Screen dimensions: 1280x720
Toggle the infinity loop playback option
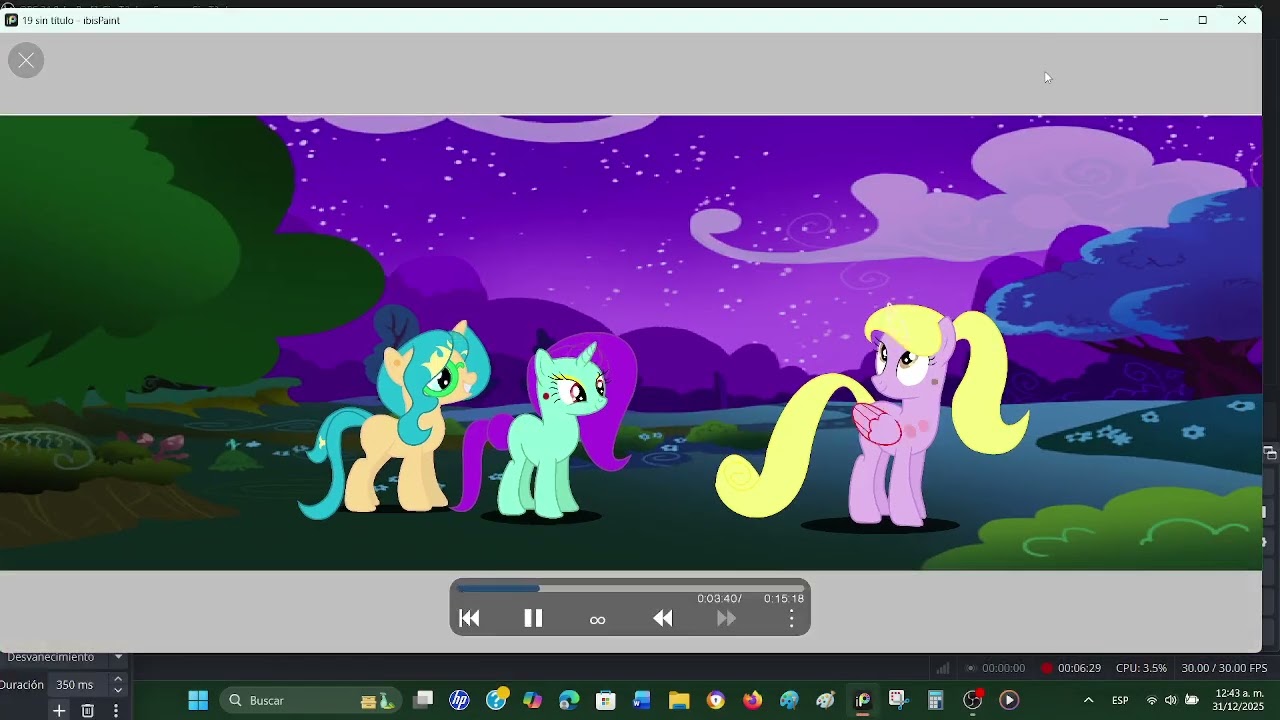[x=598, y=620]
